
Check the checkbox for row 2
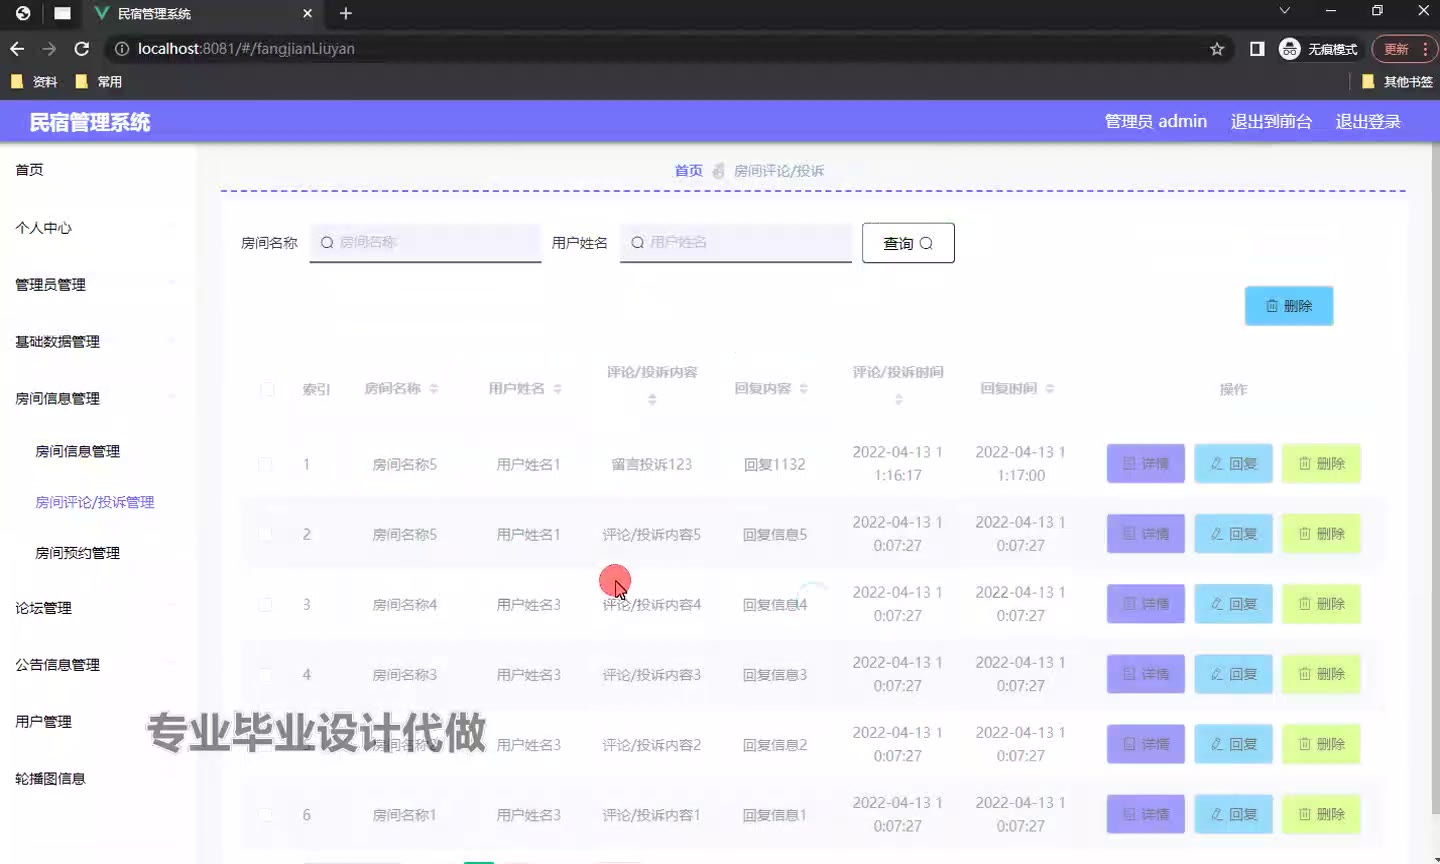265,534
